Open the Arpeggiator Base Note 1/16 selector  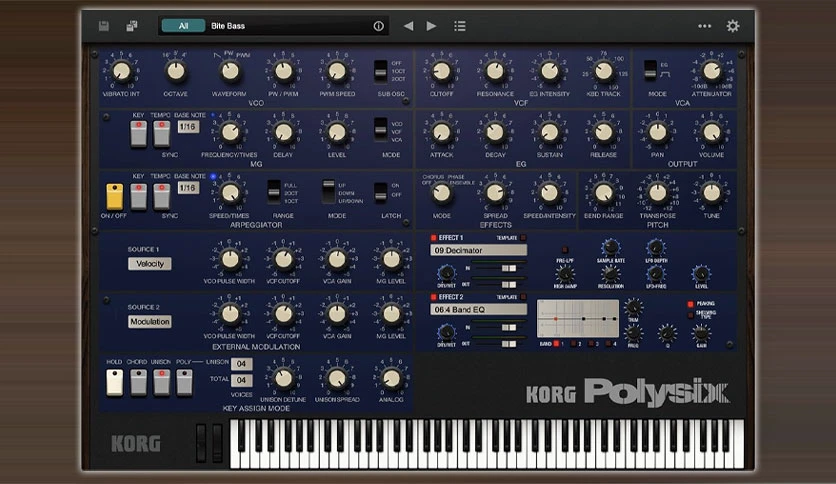click(x=188, y=188)
